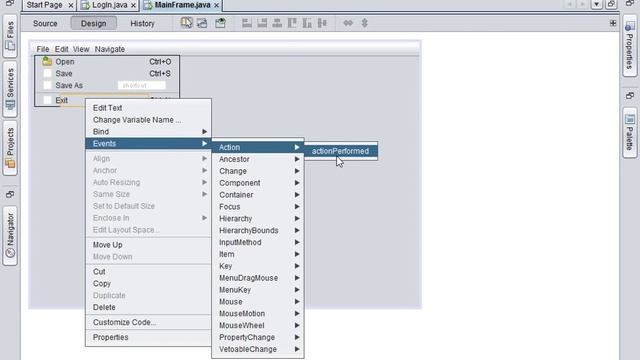Toggle Change Vertical Resizability icon
The image size is (640, 360).
(364, 23)
